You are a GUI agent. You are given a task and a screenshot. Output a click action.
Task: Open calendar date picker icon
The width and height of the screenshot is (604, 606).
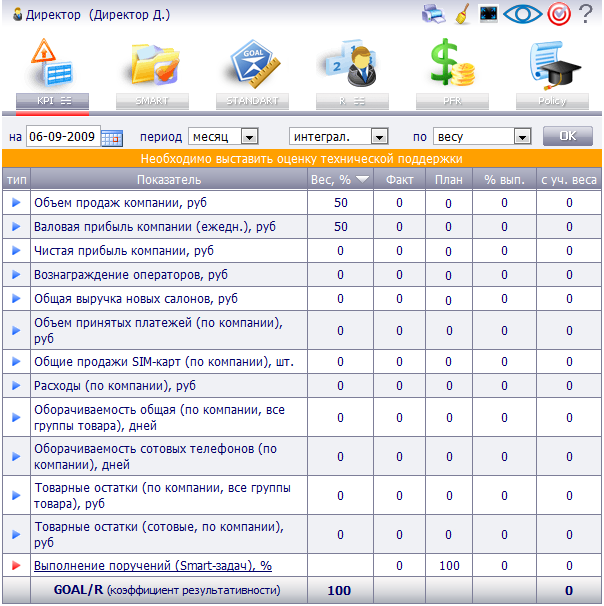click(112, 138)
